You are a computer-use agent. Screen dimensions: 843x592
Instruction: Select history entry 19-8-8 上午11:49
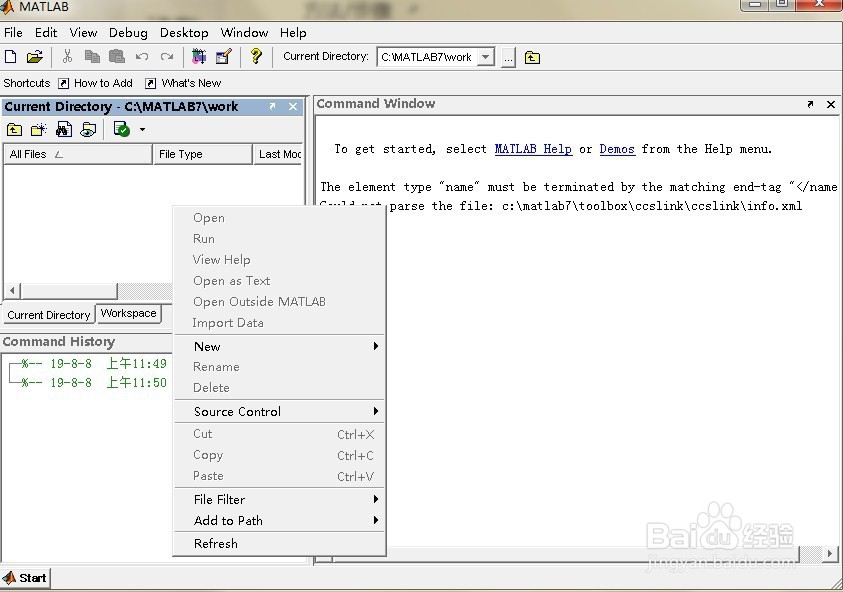(x=94, y=363)
